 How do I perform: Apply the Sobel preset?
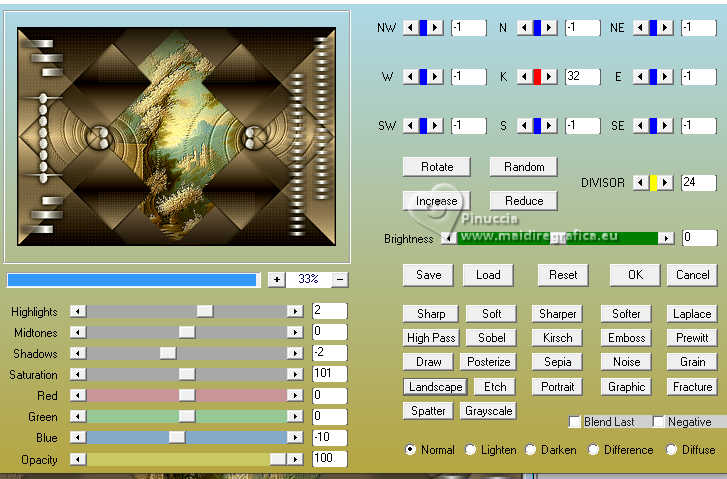pos(491,338)
